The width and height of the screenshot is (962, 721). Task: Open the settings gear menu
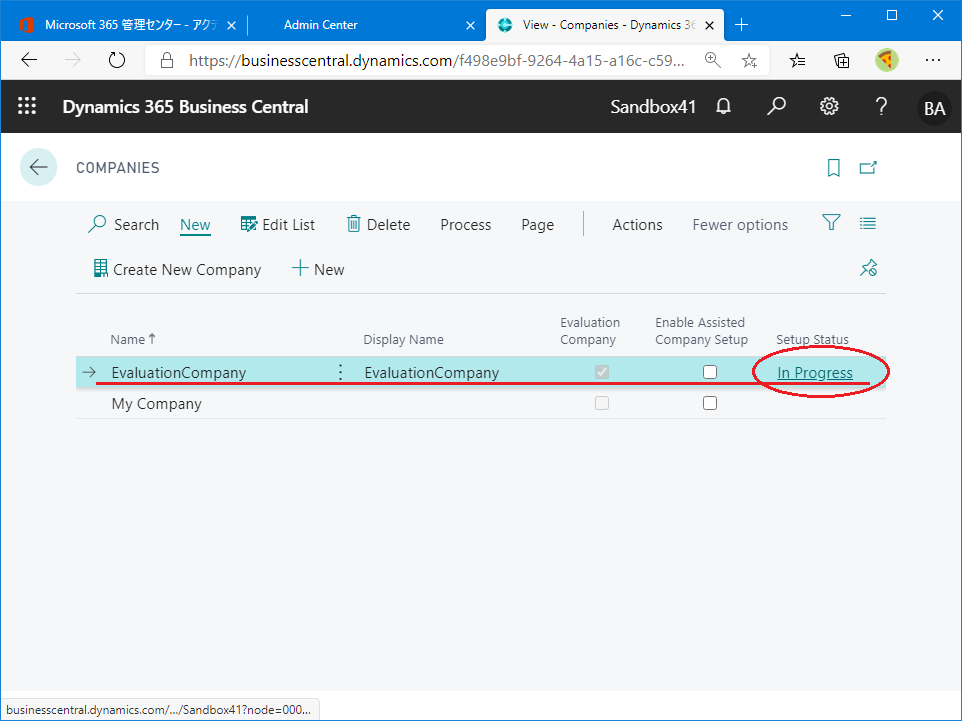pyautogui.click(x=829, y=107)
